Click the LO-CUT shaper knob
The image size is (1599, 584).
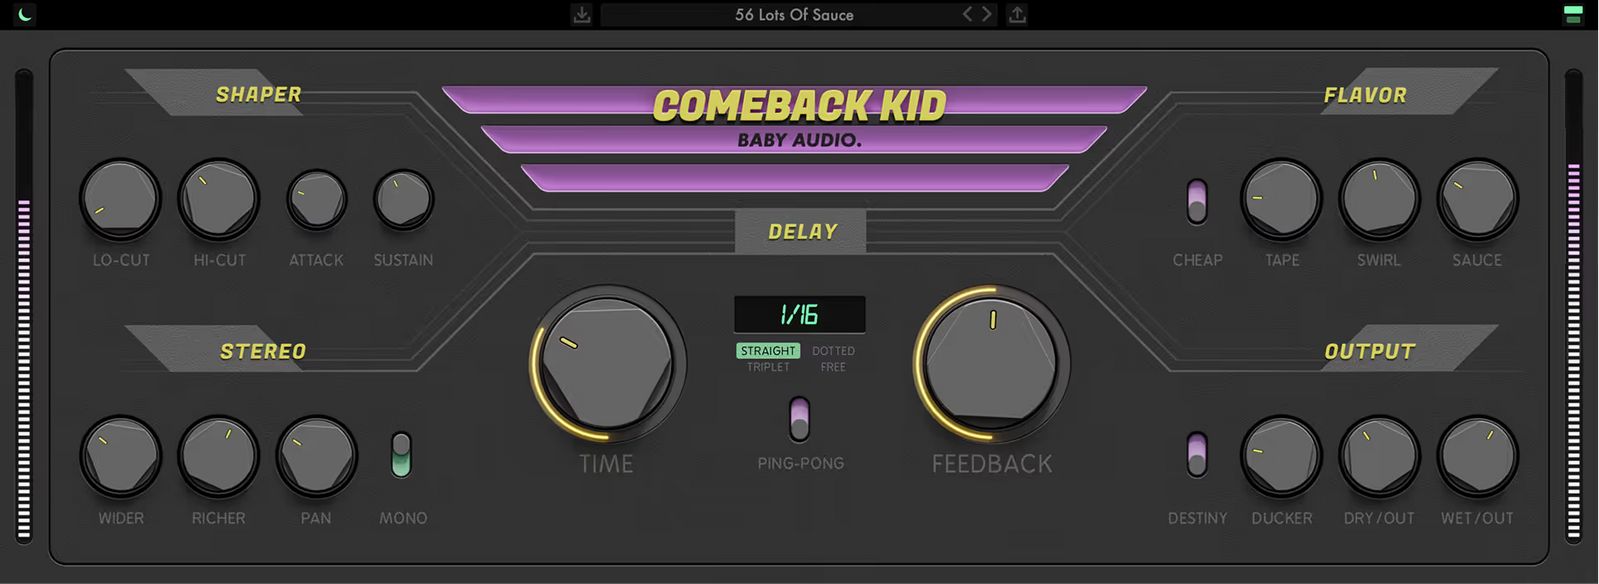120,199
